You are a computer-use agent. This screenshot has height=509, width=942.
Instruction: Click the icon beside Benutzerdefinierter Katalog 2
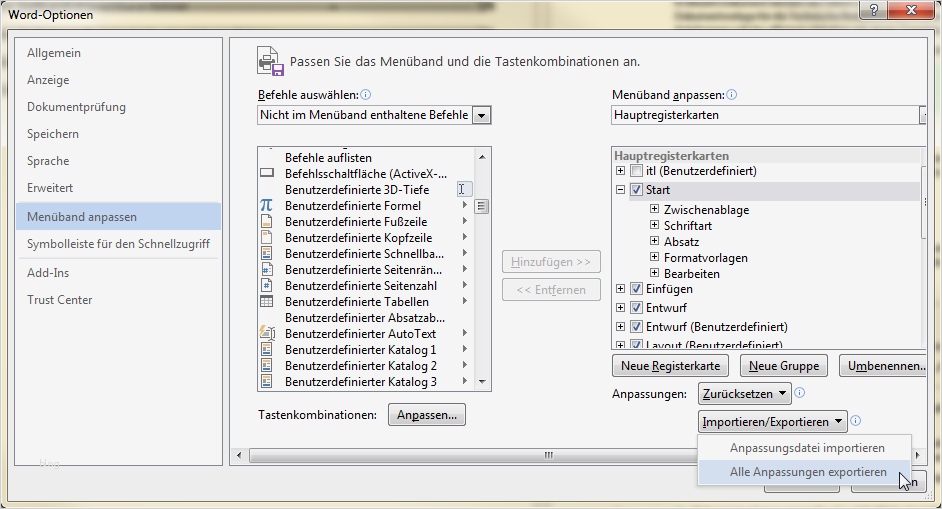(266, 365)
